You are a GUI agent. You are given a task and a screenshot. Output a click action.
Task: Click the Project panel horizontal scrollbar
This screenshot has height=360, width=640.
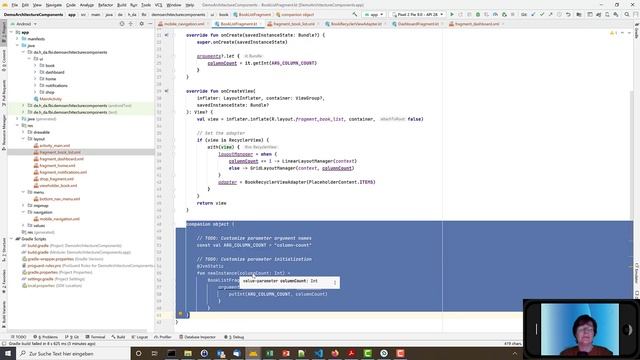[78, 331]
